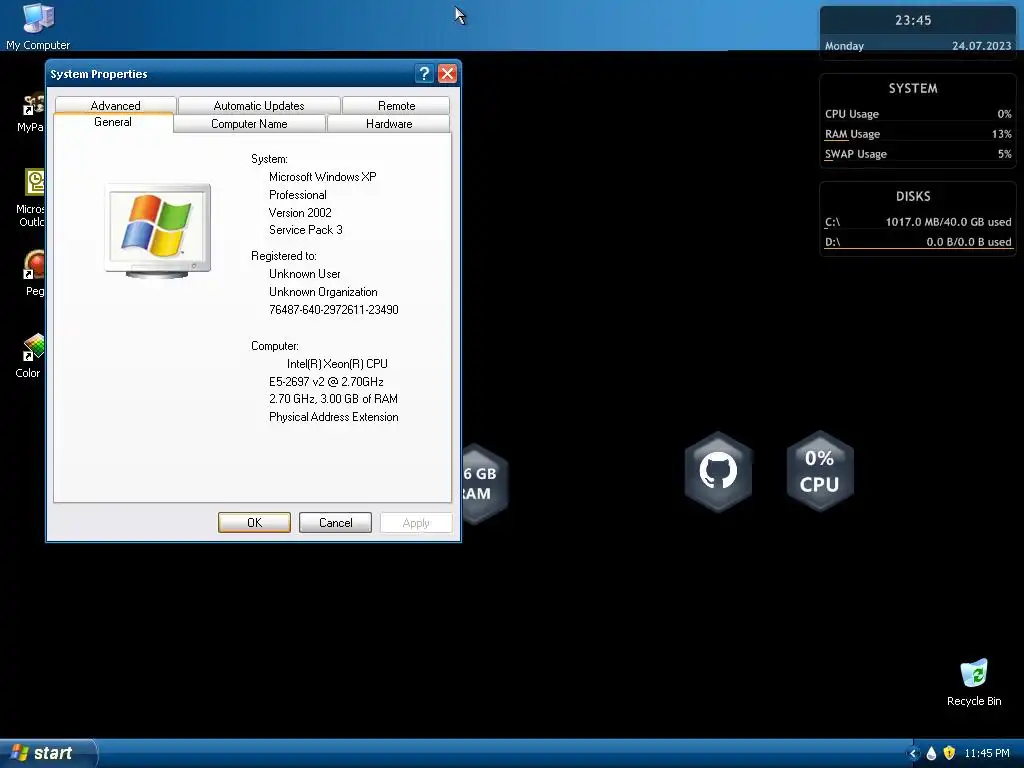
Task: Switch to the Hardware tab
Action: click(389, 123)
